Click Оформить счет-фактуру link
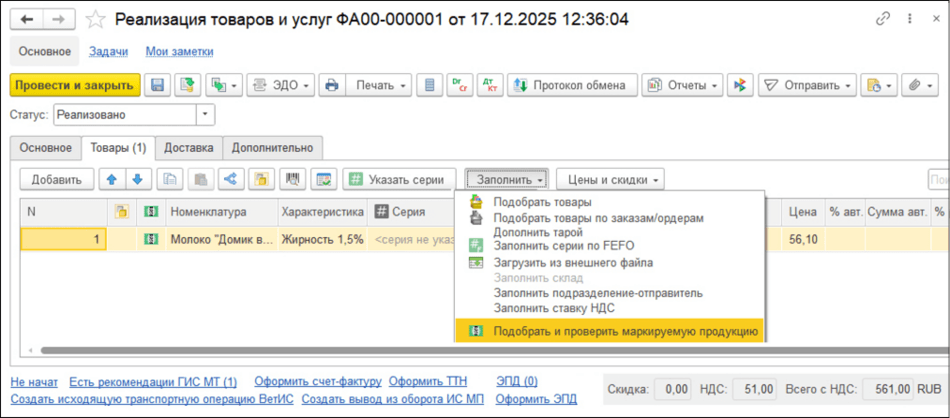This screenshot has width=950, height=418. pos(318,382)
